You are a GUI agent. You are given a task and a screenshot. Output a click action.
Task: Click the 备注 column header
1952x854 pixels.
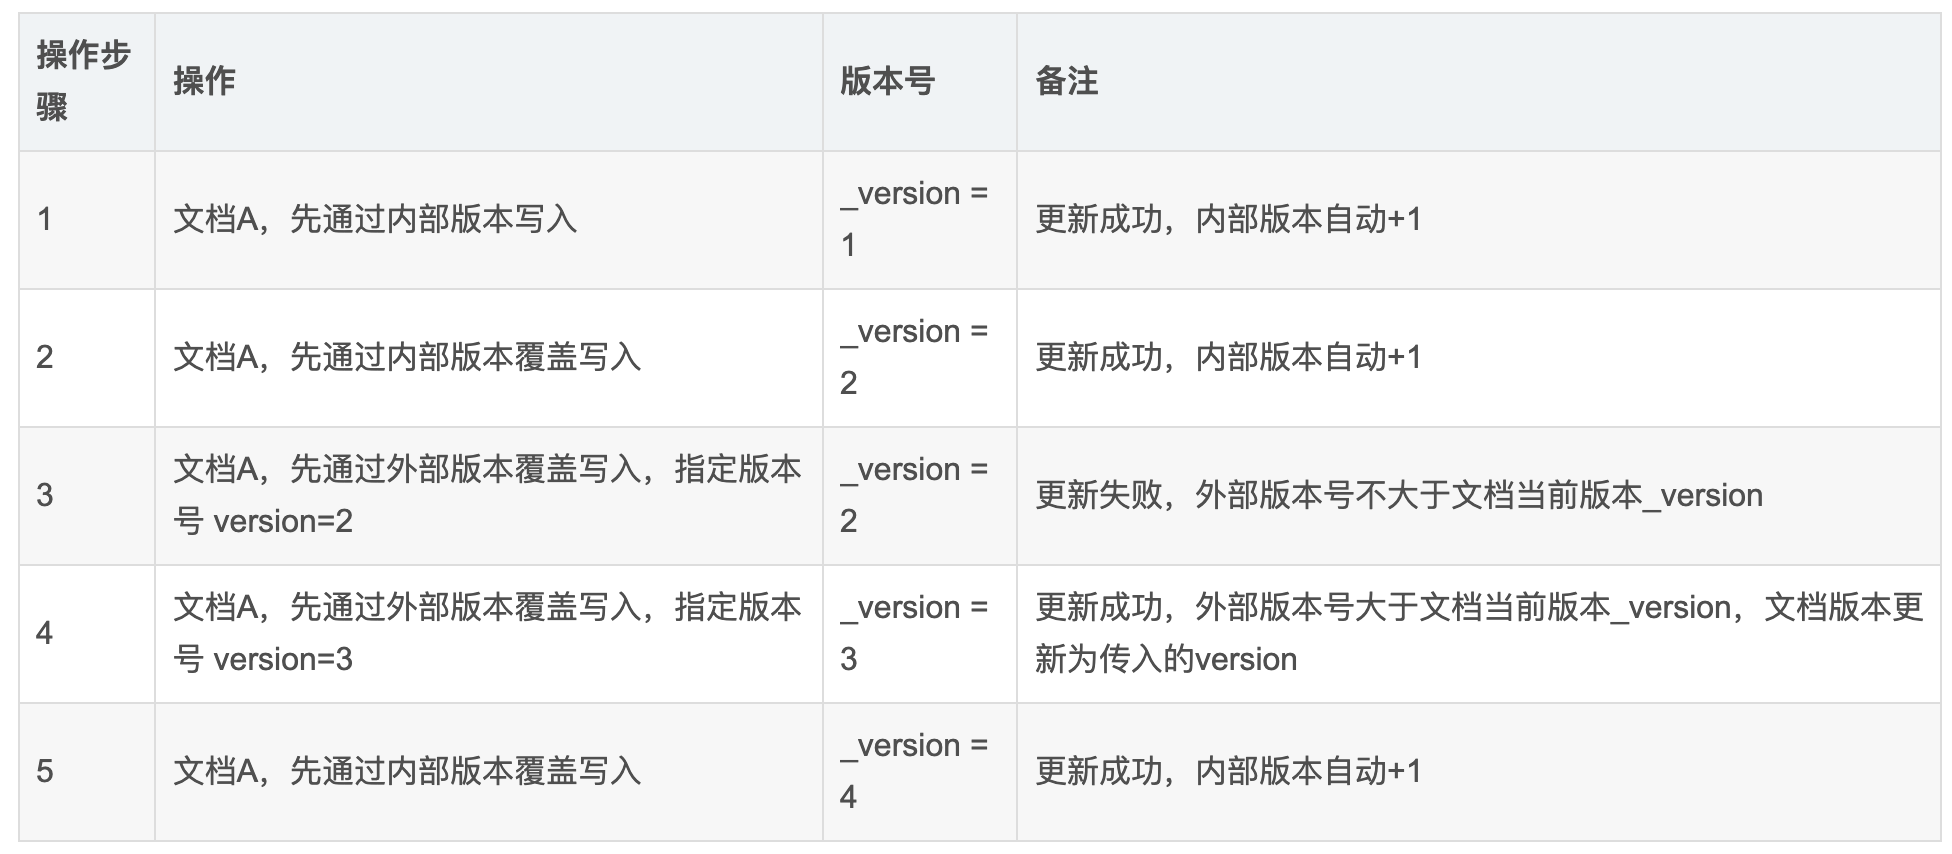click(1066, 81)
